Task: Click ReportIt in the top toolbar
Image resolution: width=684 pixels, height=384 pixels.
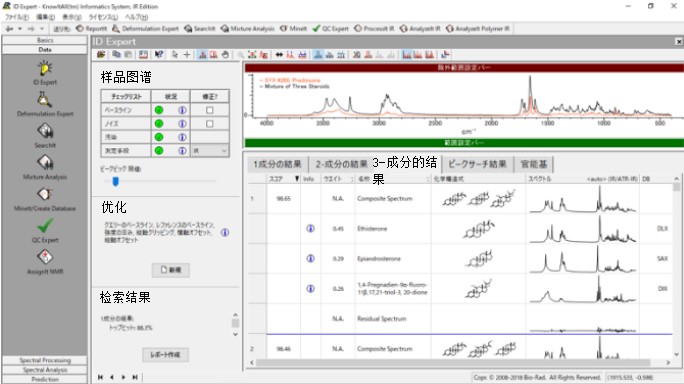Action: click(92, 28)
